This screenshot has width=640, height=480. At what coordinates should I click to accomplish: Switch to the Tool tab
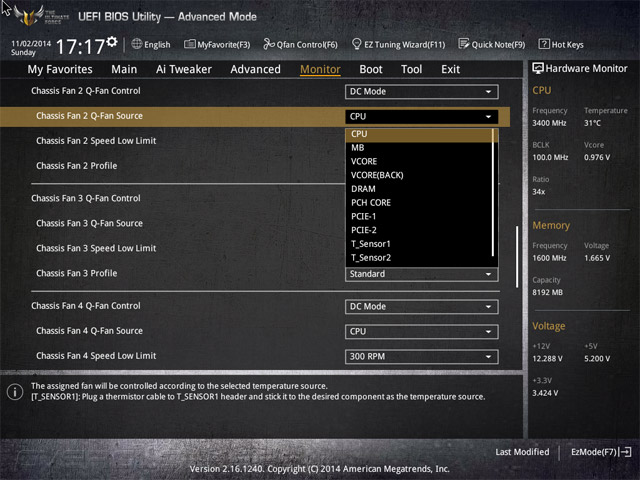(411, 69)
